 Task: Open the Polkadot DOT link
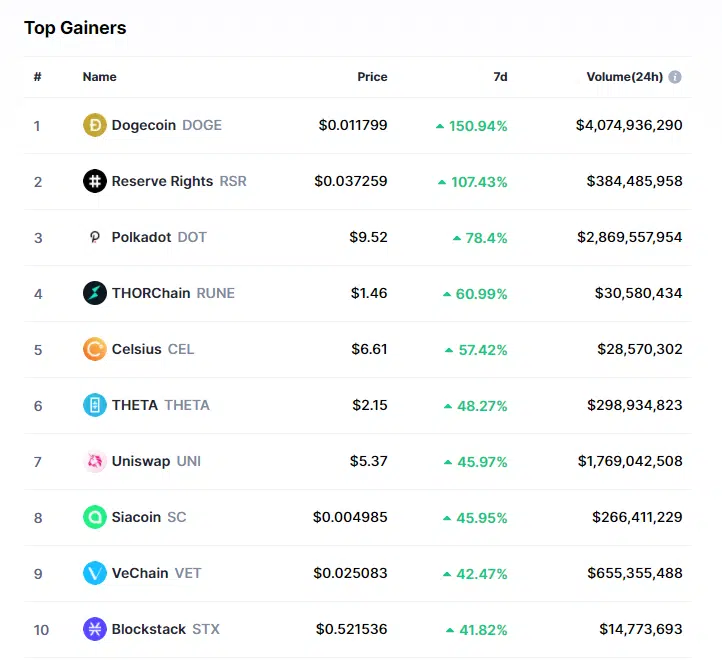point(159,237)
